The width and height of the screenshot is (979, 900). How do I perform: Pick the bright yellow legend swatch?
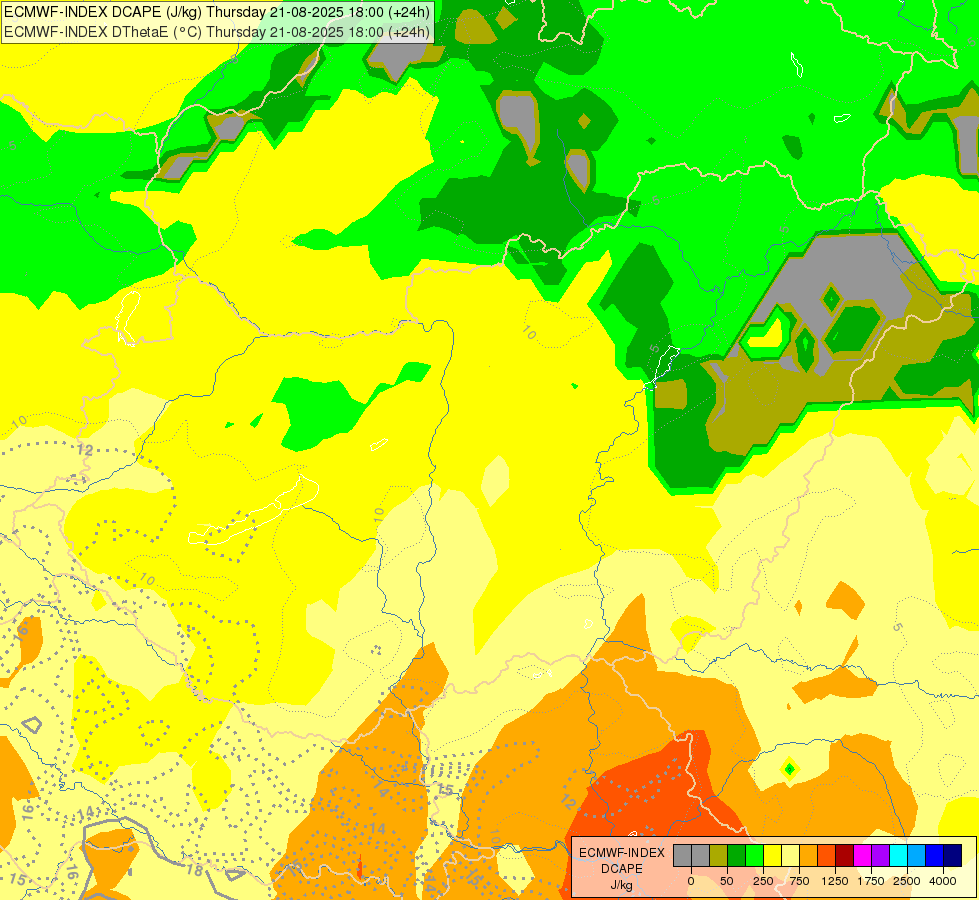pyautogui.click(x=773, y=856)
